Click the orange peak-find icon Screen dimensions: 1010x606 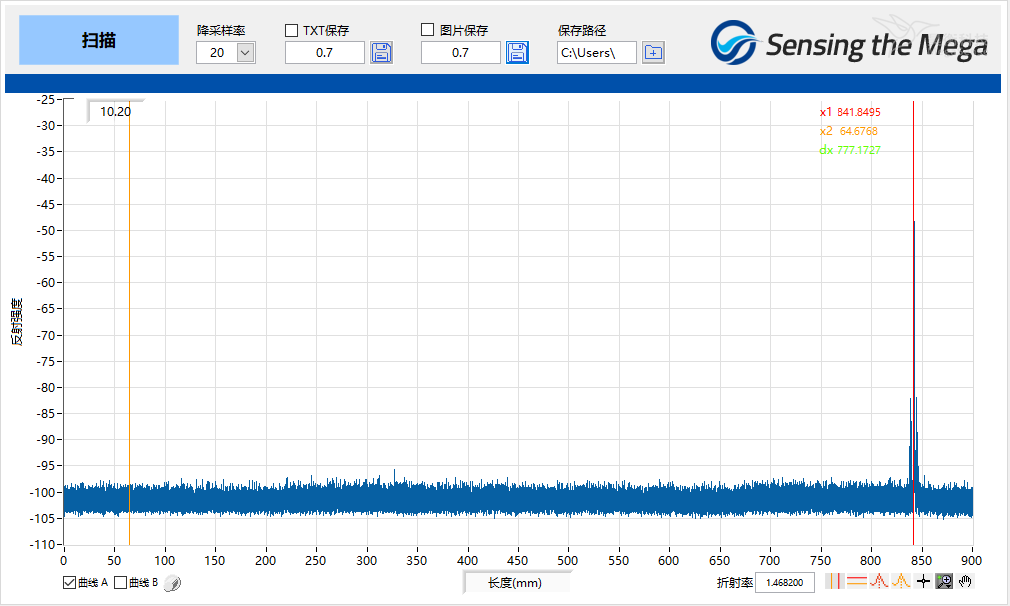pyautogui.click(x=900, y=581)
